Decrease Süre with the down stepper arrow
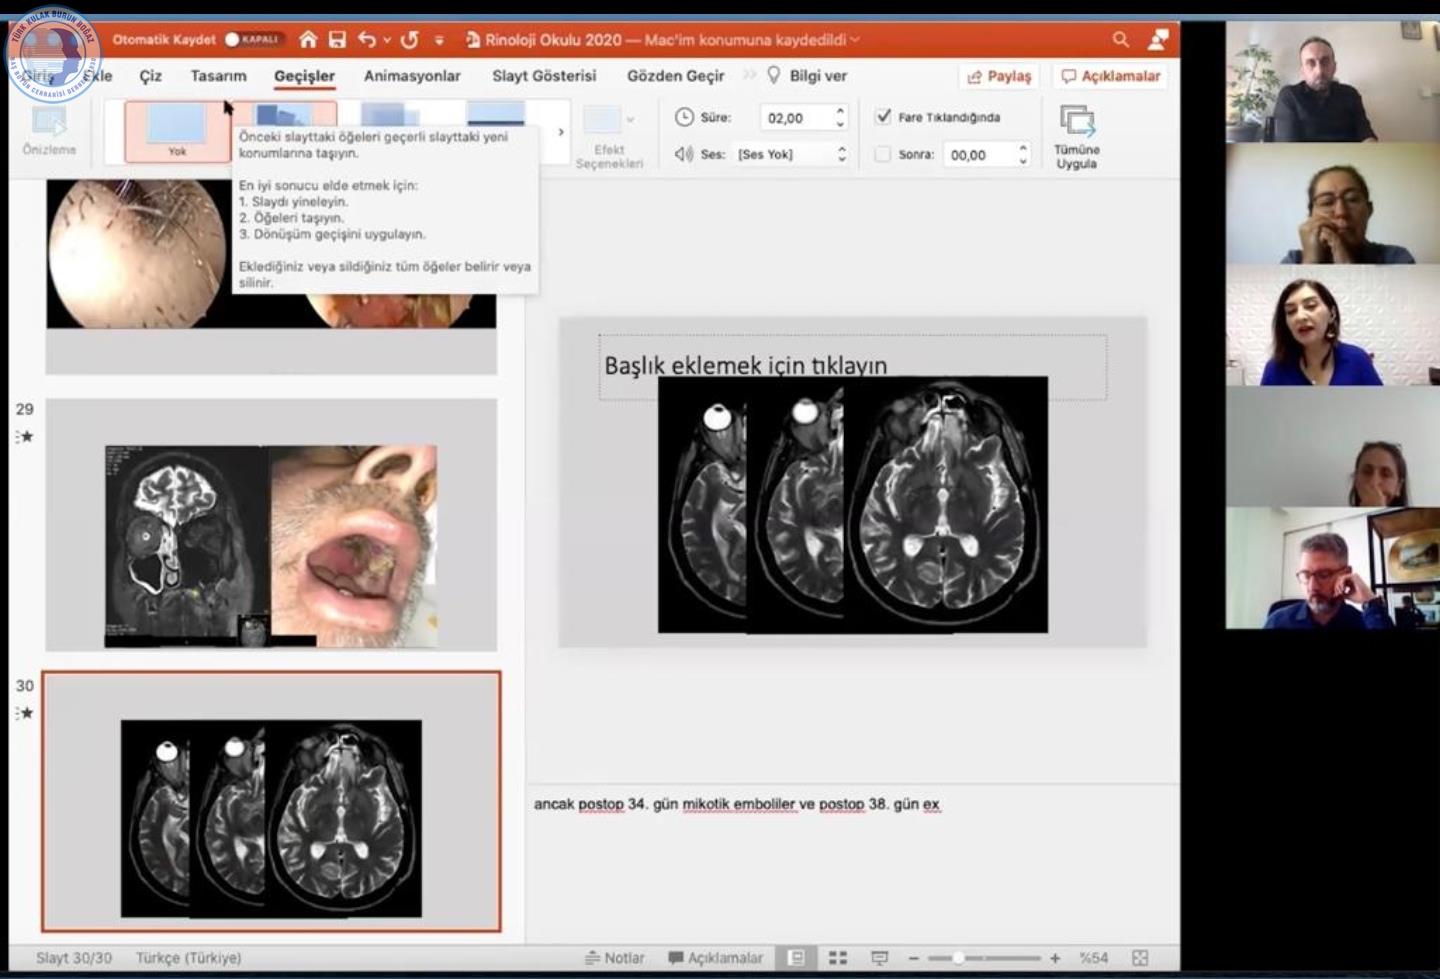The width and height of the screenshot is (1440, 979). coord(840,124)
